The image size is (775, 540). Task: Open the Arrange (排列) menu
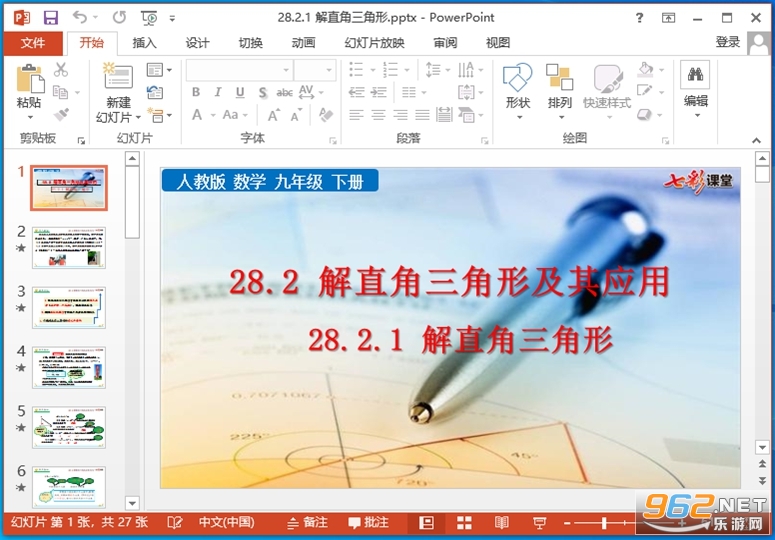[560, 91]
